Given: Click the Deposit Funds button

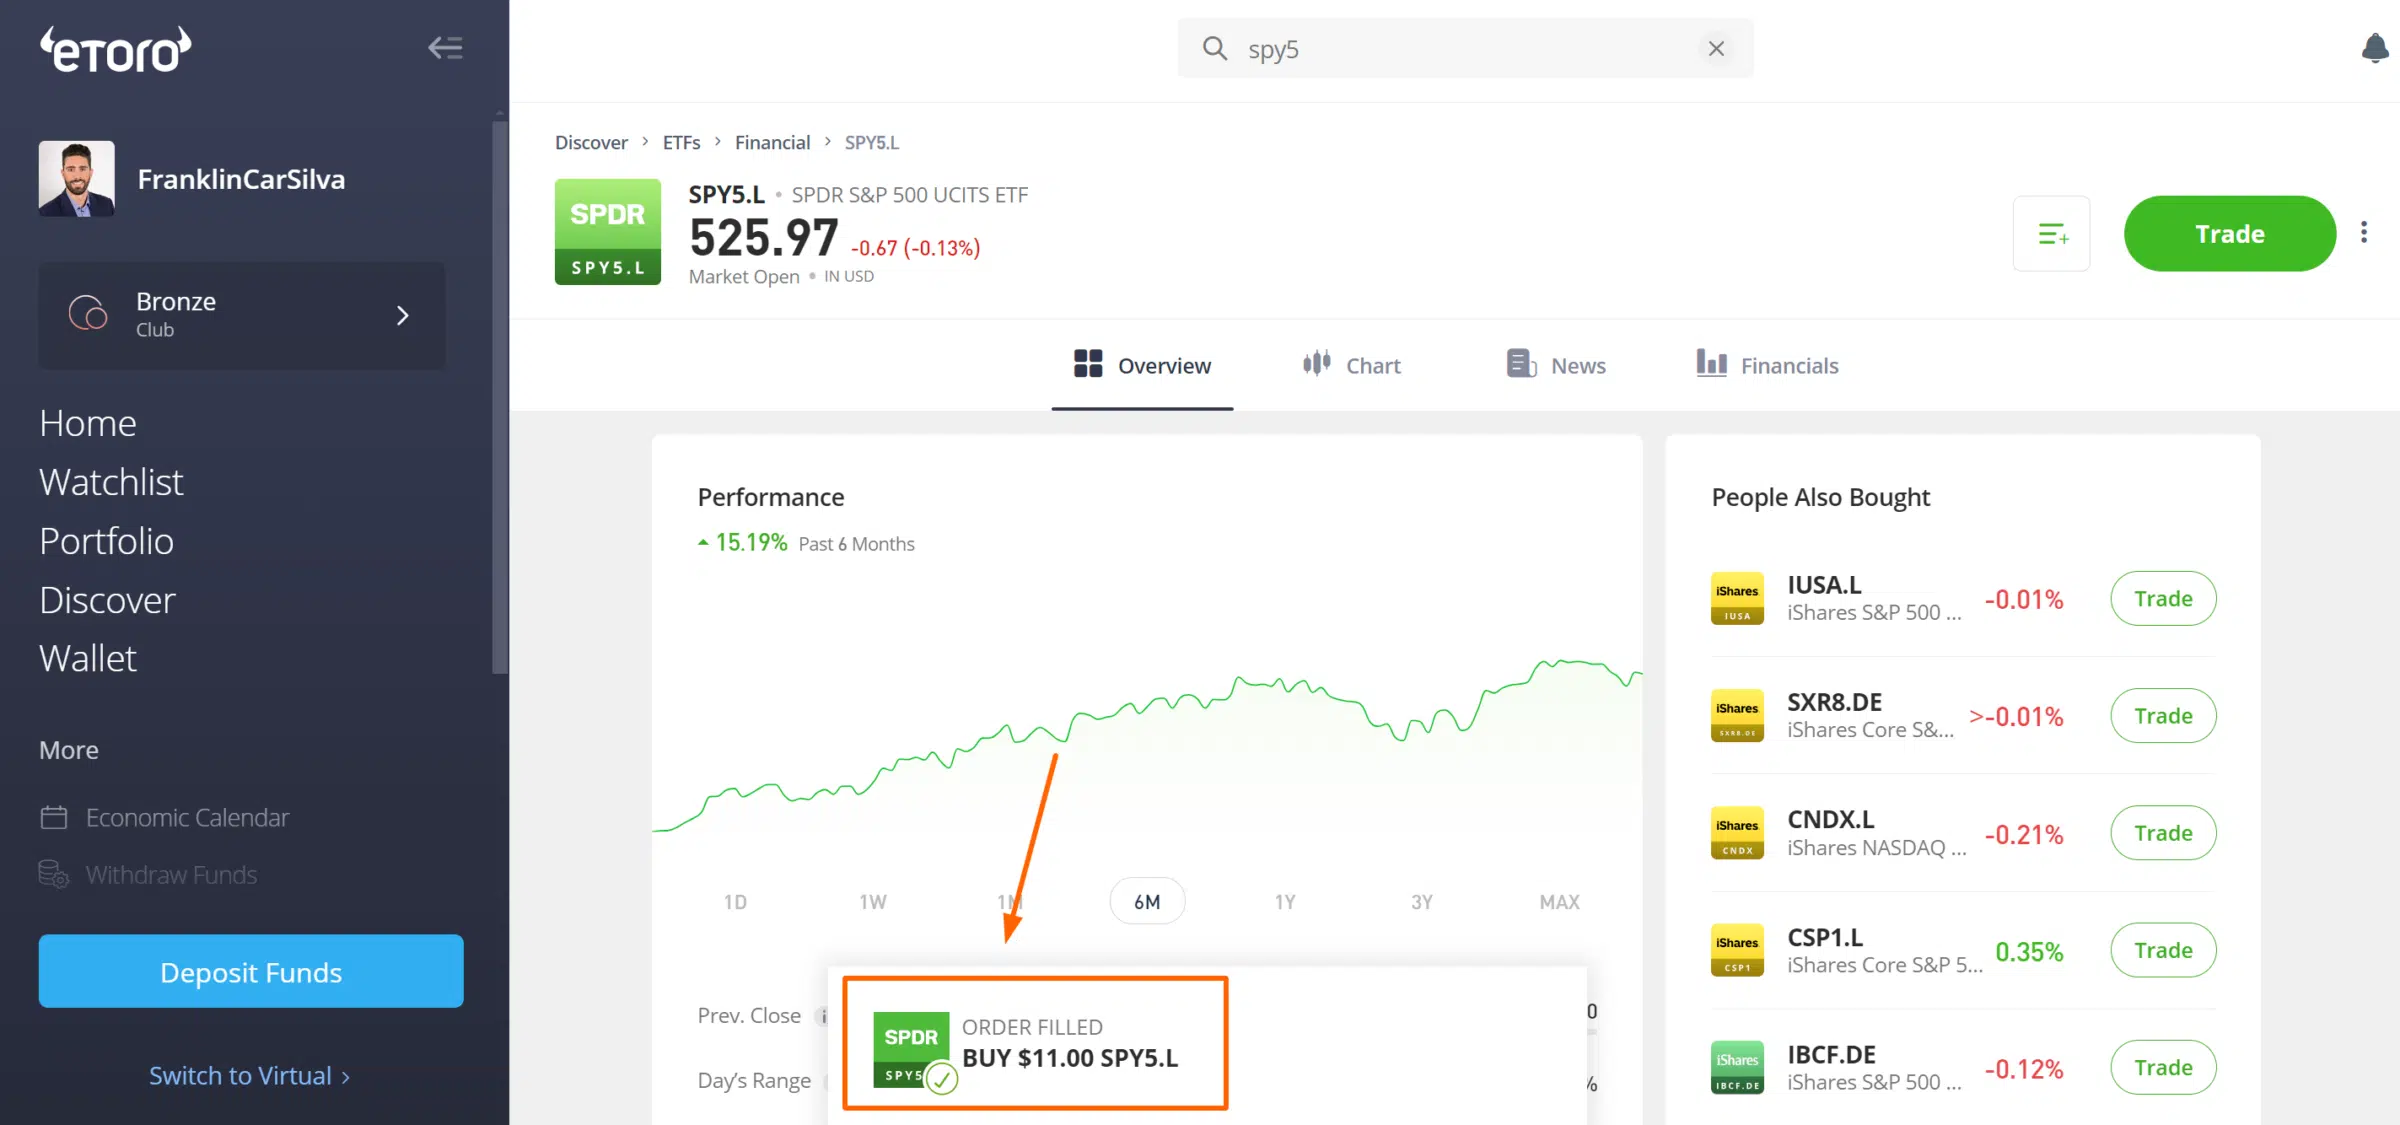Looking at the screenshot, I should [x=251, y=971].
